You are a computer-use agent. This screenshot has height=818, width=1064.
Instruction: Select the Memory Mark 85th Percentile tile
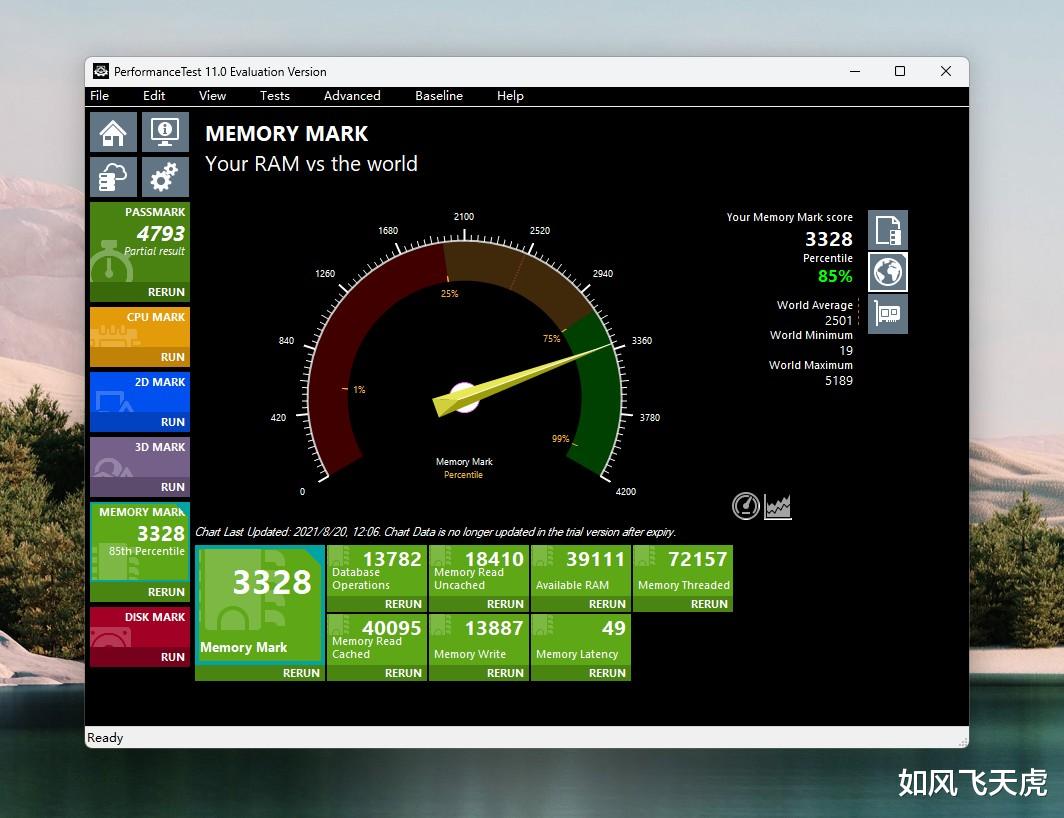[140, 542]
